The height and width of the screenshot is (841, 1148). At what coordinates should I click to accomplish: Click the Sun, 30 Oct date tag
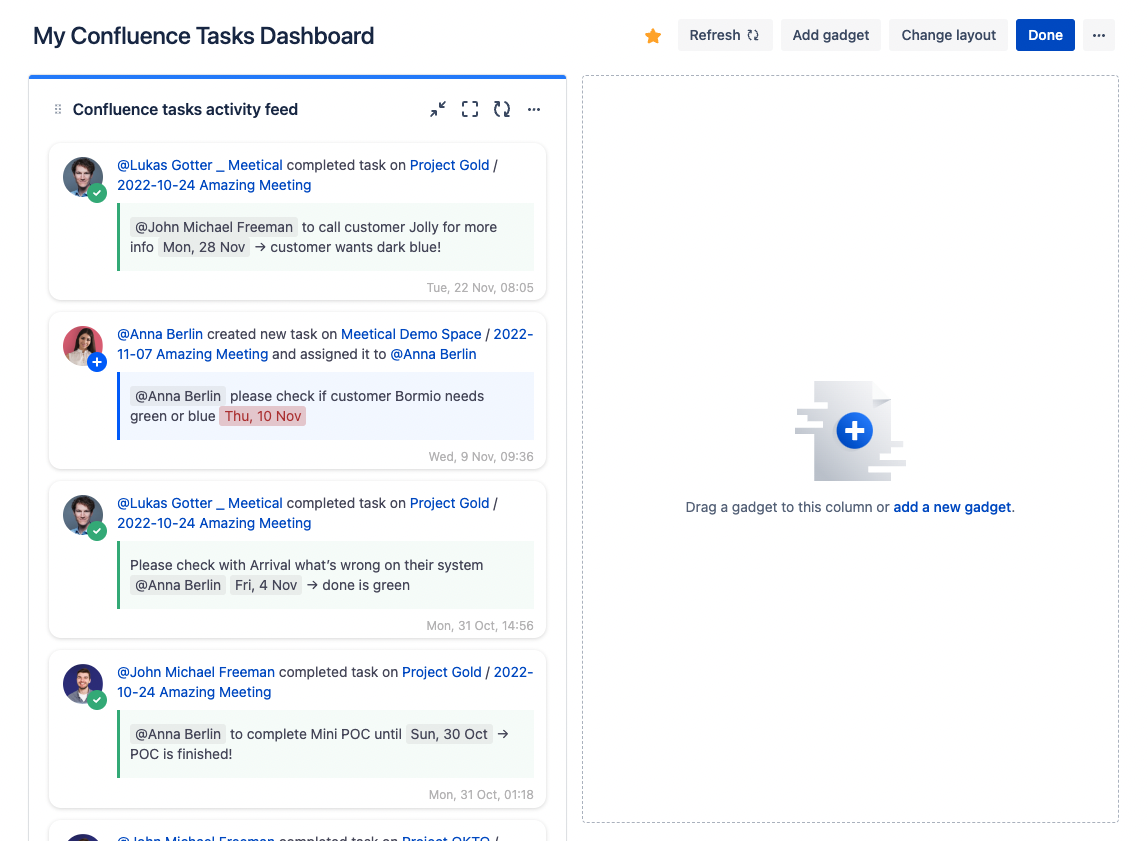(449, 734)
